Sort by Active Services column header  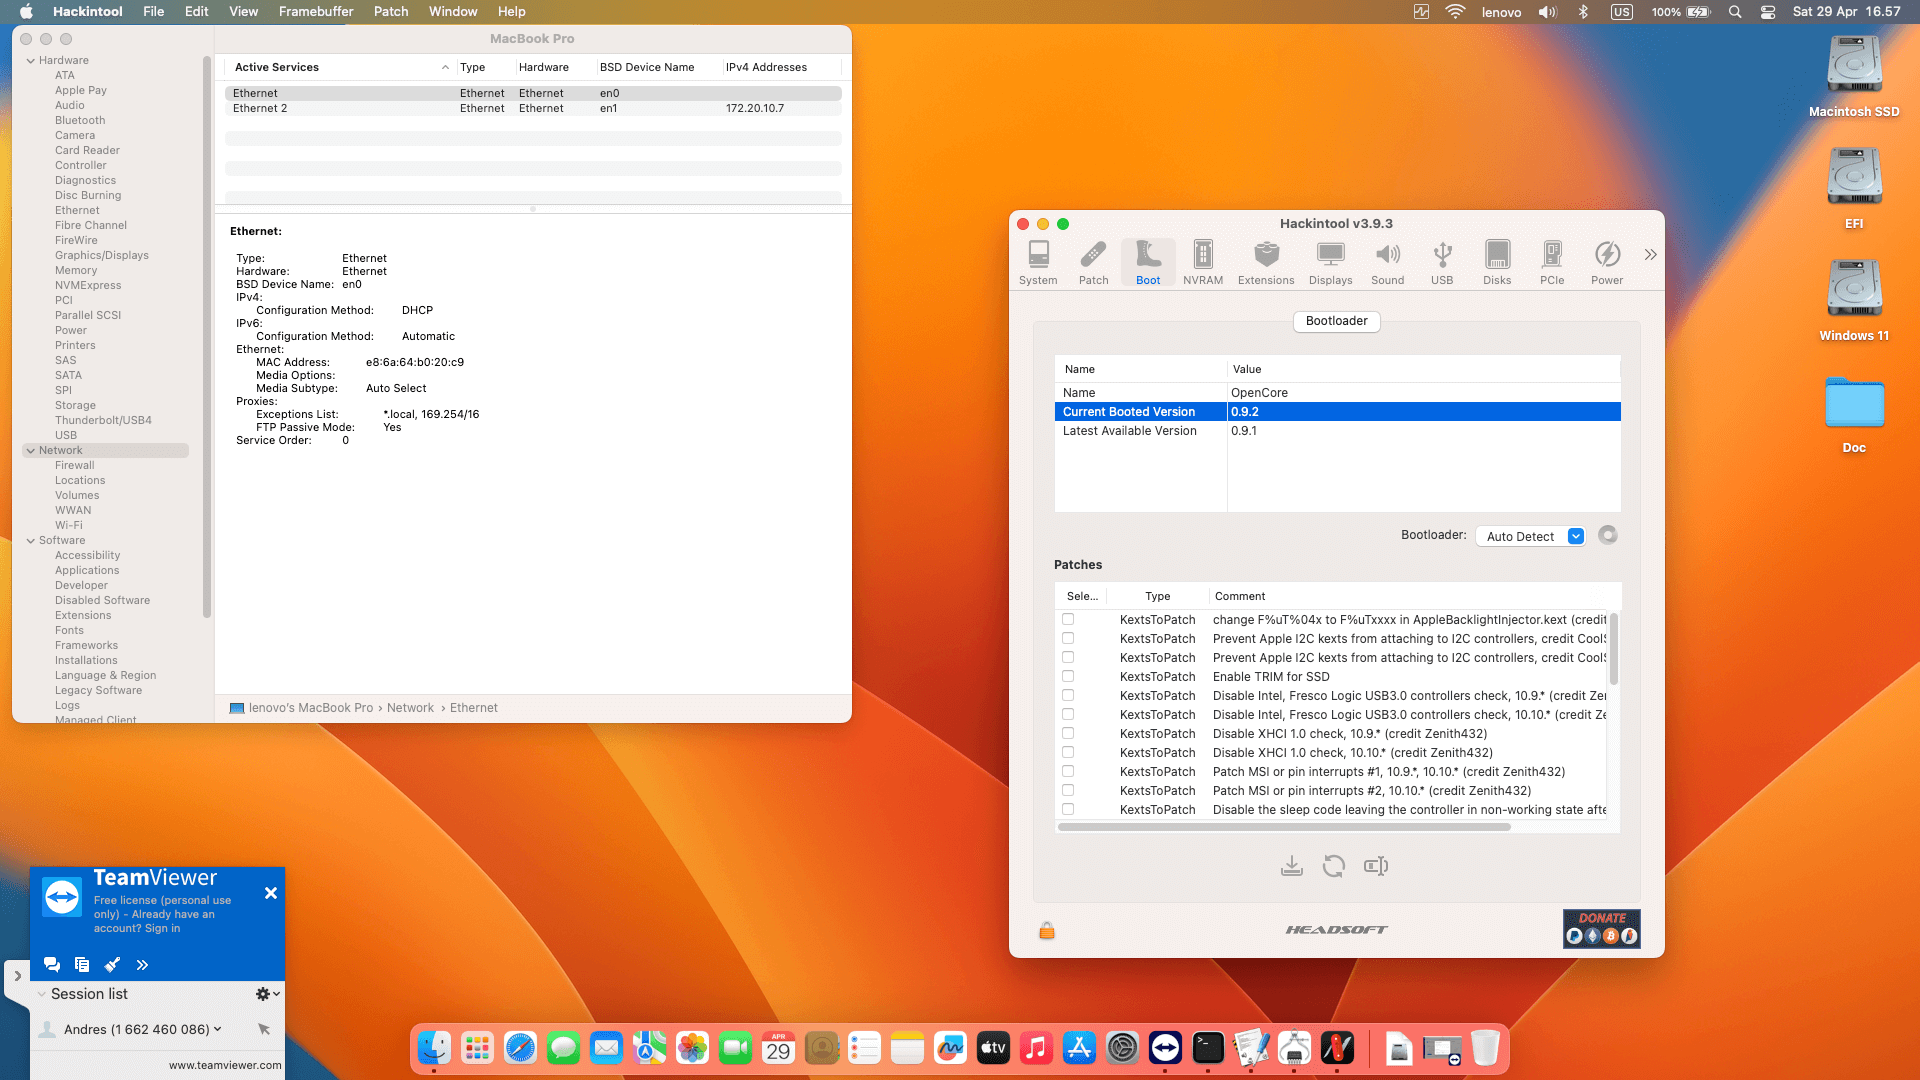(340, 67)
